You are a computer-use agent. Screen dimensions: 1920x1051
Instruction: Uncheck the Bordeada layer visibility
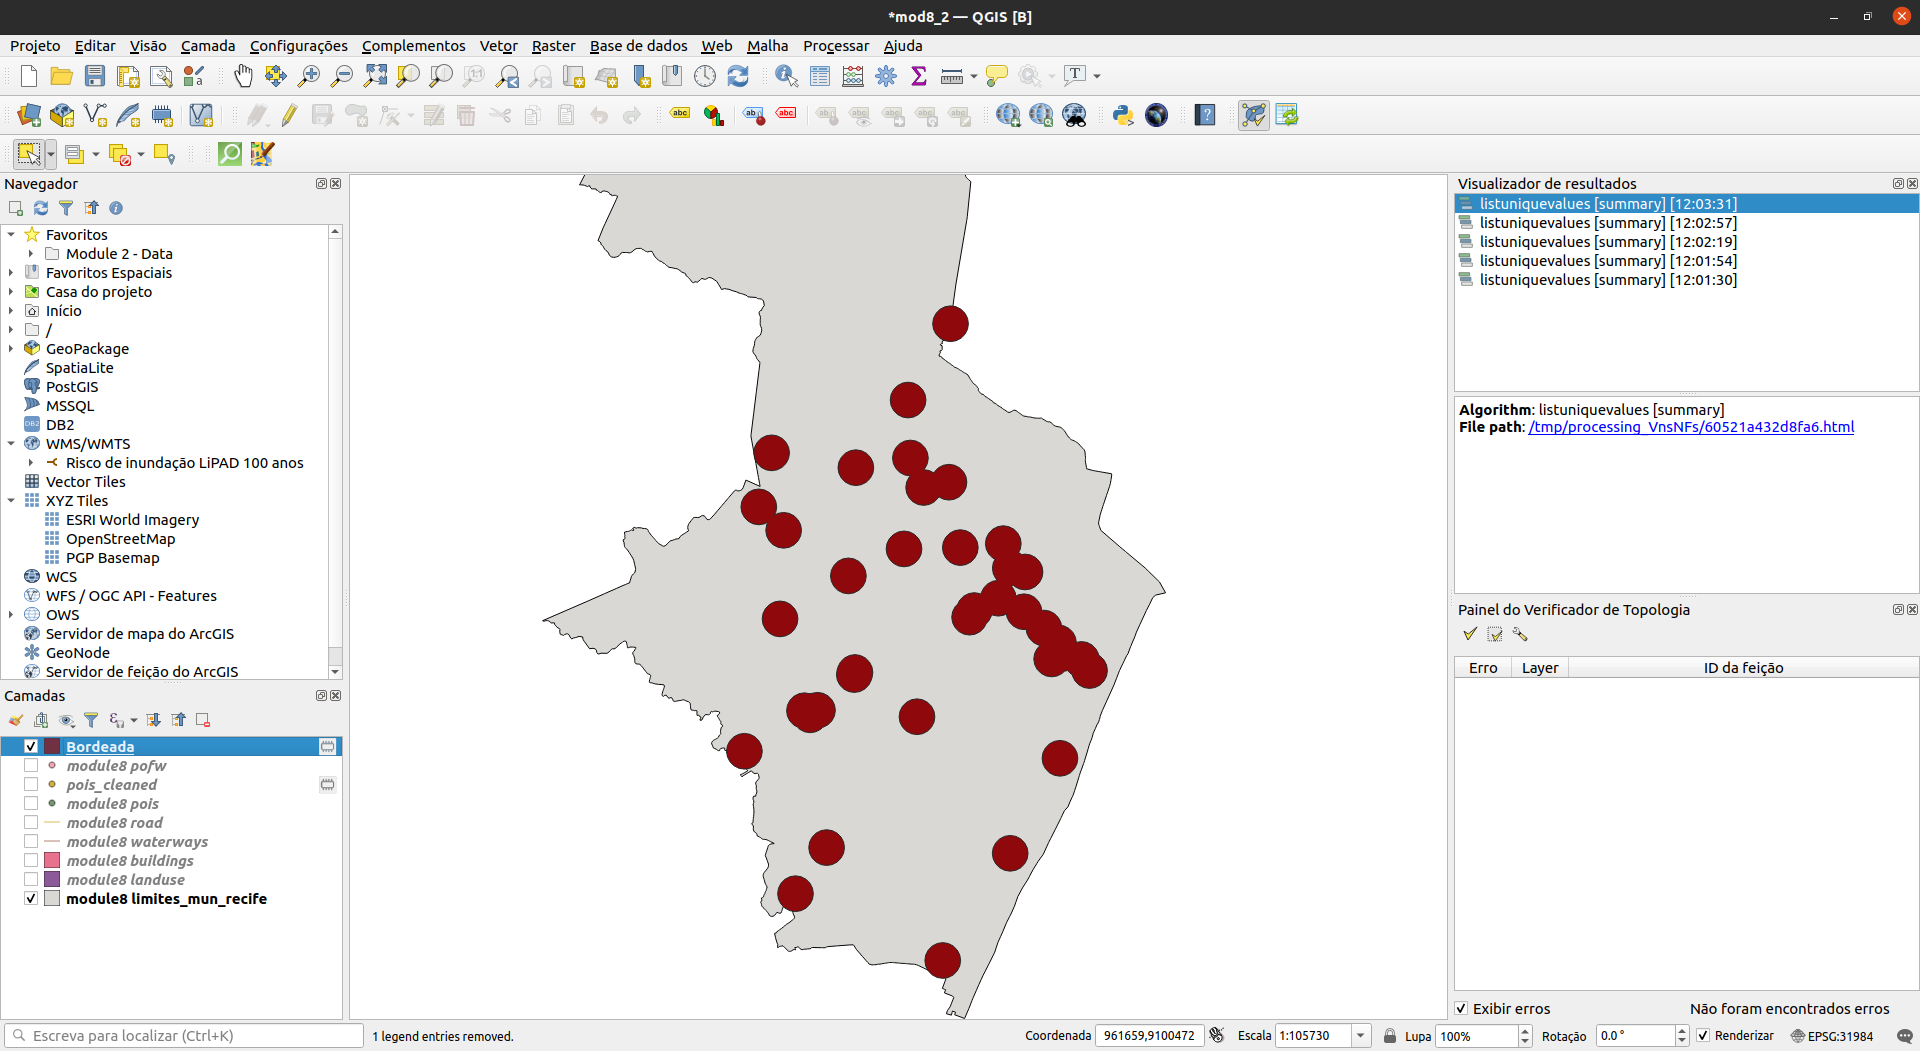coord(31,747)
